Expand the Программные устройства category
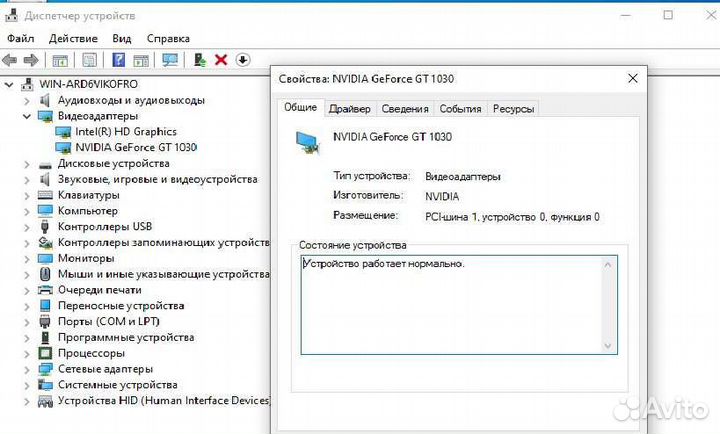The height and width of the screenshot is (434, 720). pos(27,338)
